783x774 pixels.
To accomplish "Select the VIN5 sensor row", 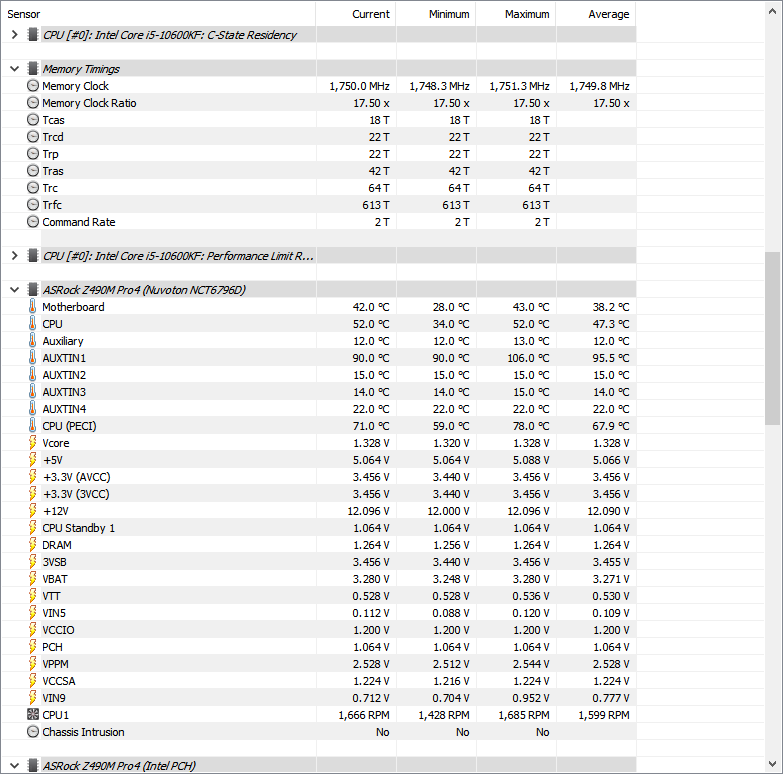I will tap(318, 613).
